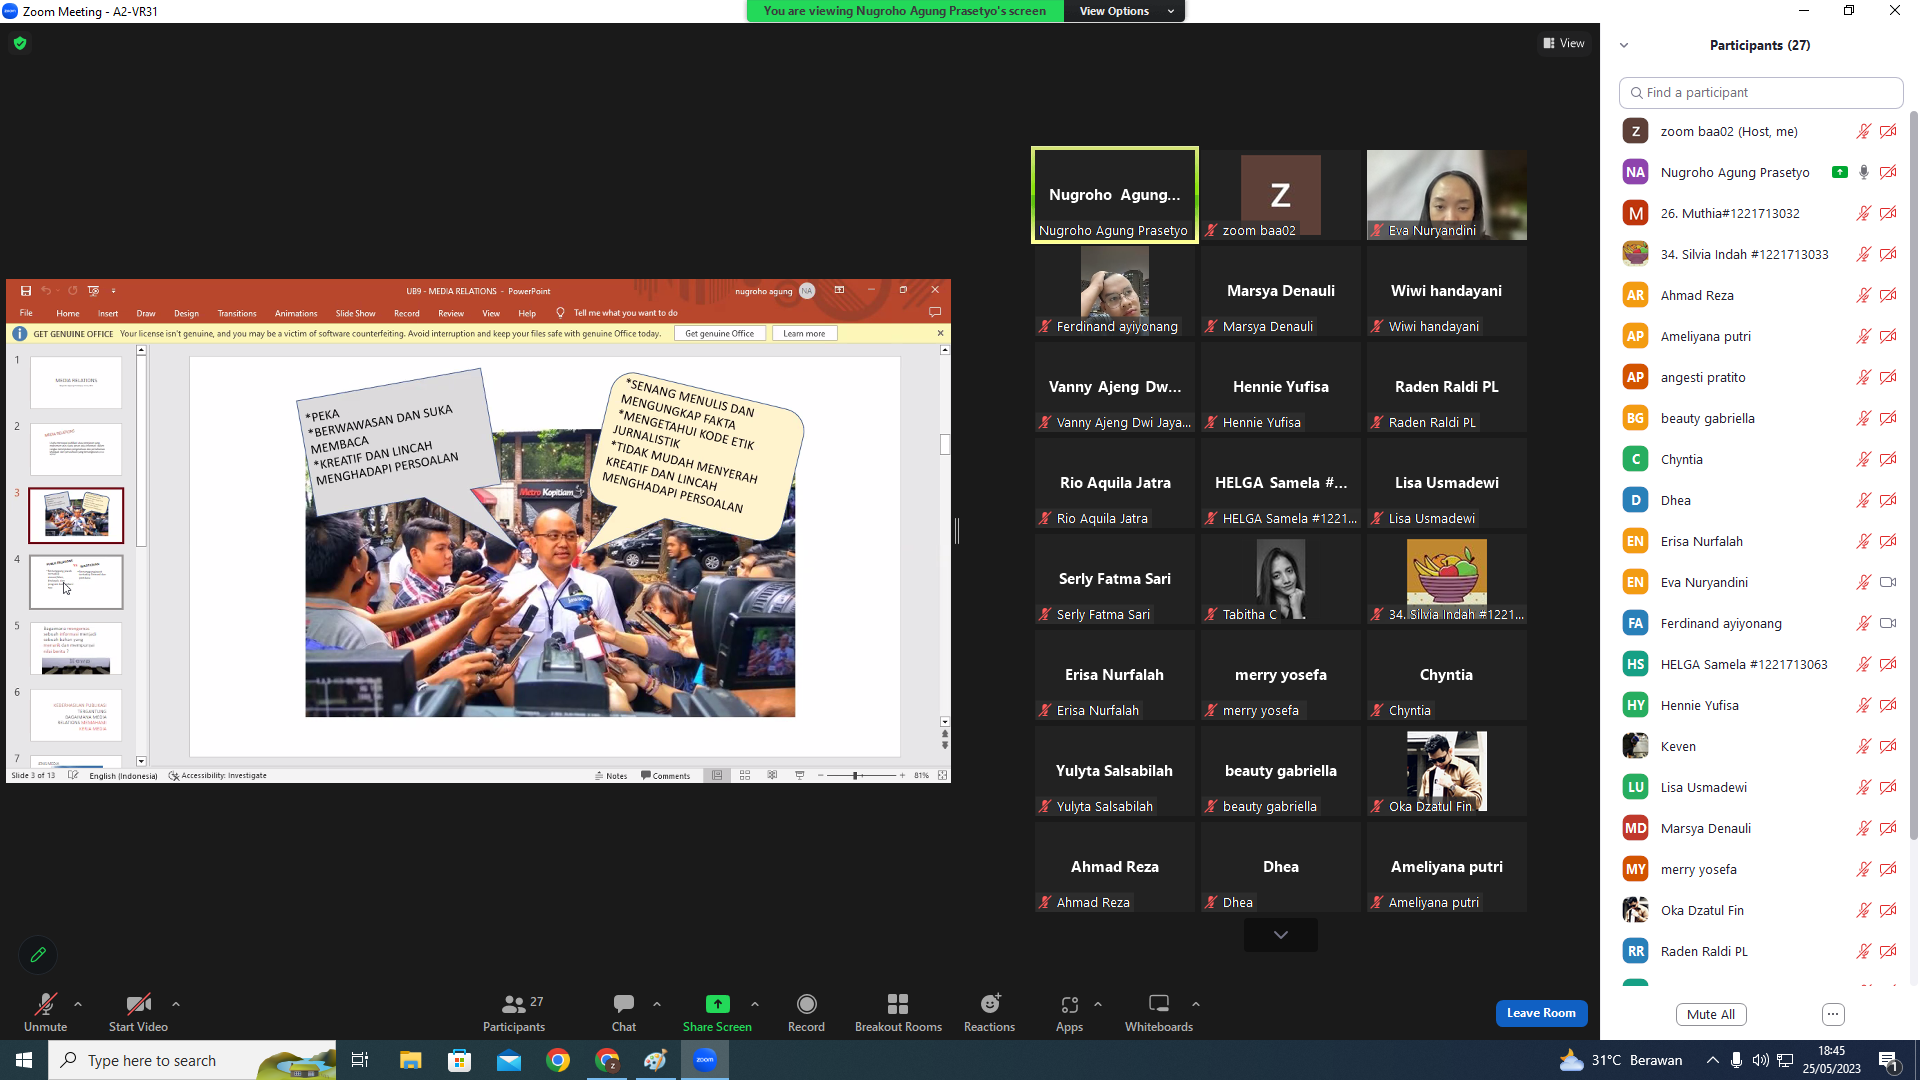Click Mute All in the participants panel
The width and height of the screenshot is (1920, 1080).
tap(1711, 1014)
